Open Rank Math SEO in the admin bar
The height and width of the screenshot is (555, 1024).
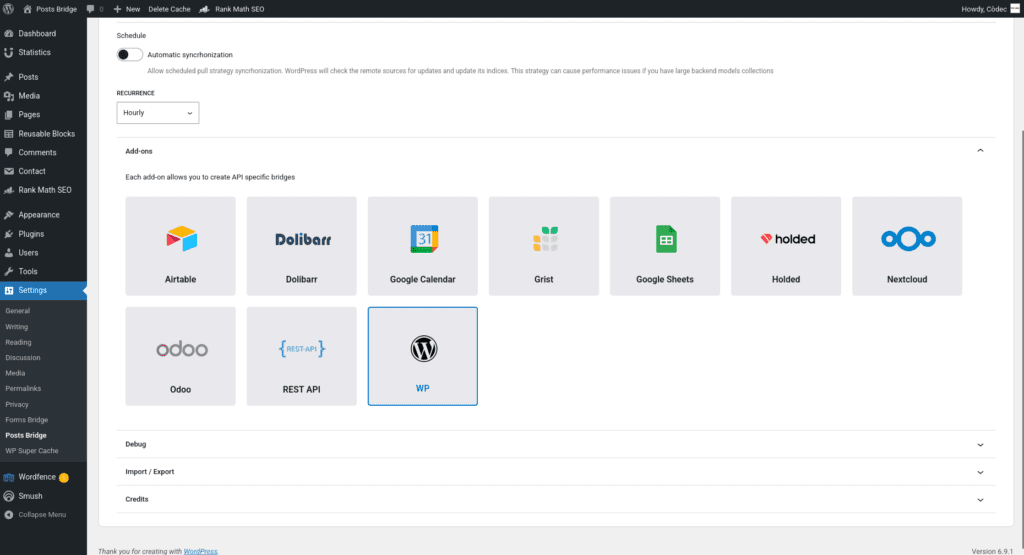(x=232, y=9)
